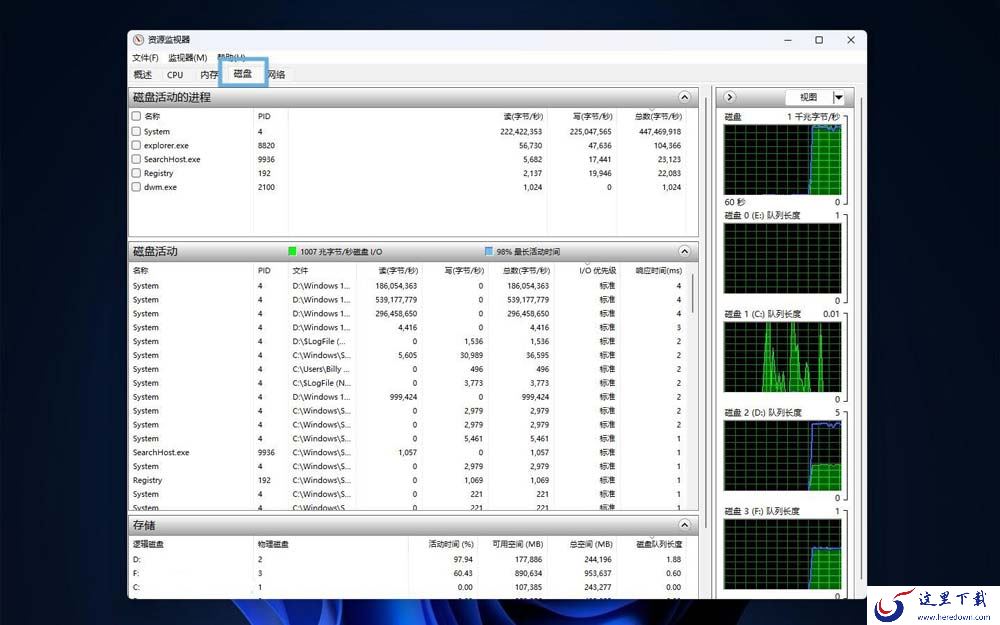The width and height of the screenshot is (1000, 625).
Task: Minimize the Resource Monitor window
Action: [x=788, y=40]
